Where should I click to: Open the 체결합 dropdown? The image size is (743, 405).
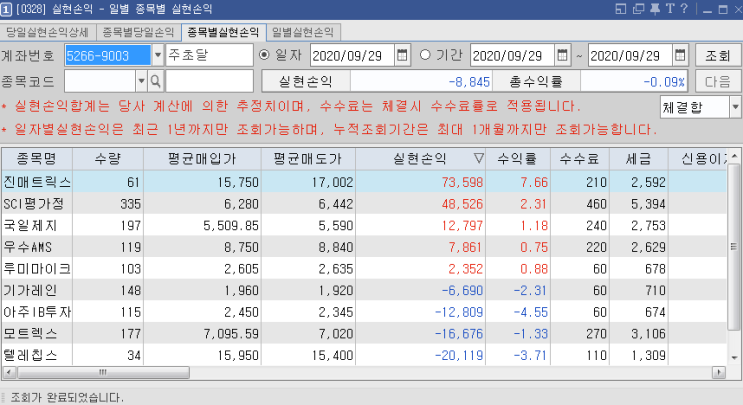coord(735,107)
